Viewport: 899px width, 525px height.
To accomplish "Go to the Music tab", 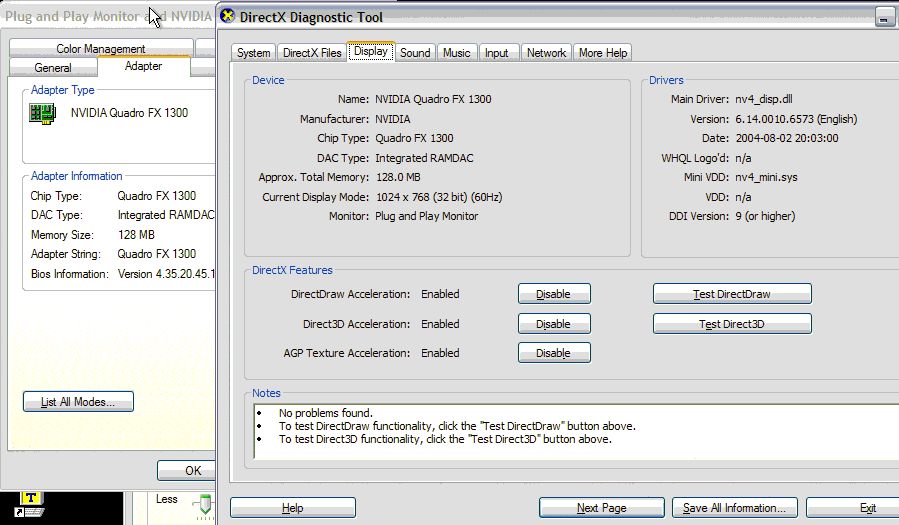I will (x=456, y=53).
